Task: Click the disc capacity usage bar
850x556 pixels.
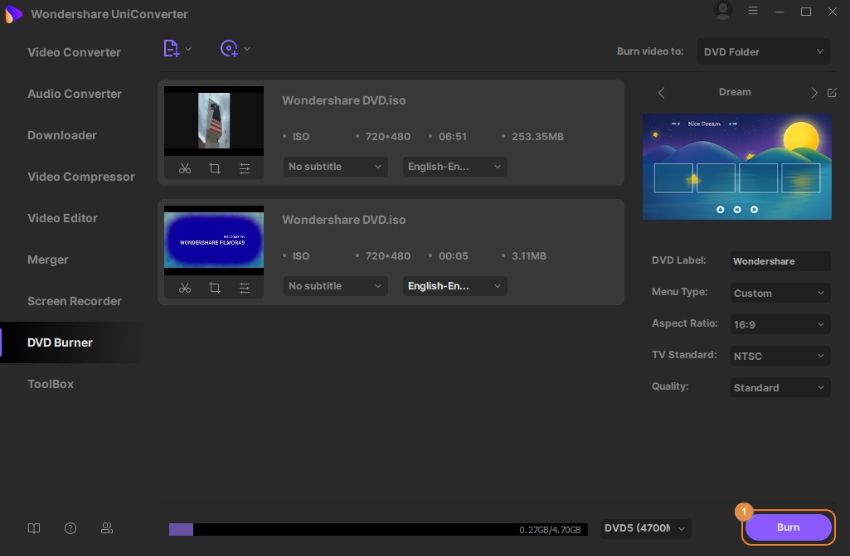Action: (378, 529)
